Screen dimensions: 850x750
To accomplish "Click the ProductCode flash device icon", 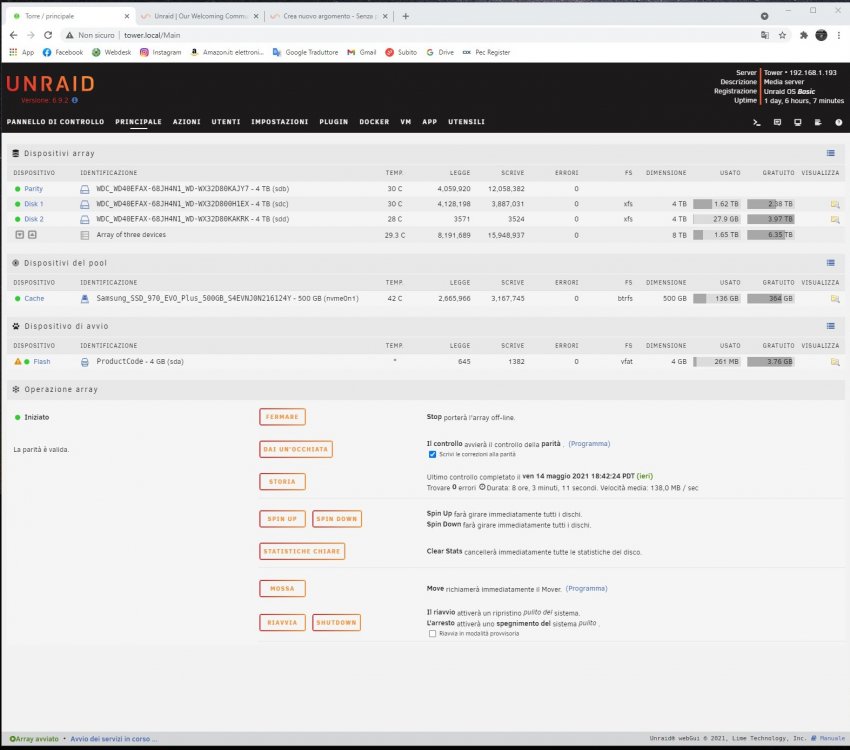I will 85,362.
